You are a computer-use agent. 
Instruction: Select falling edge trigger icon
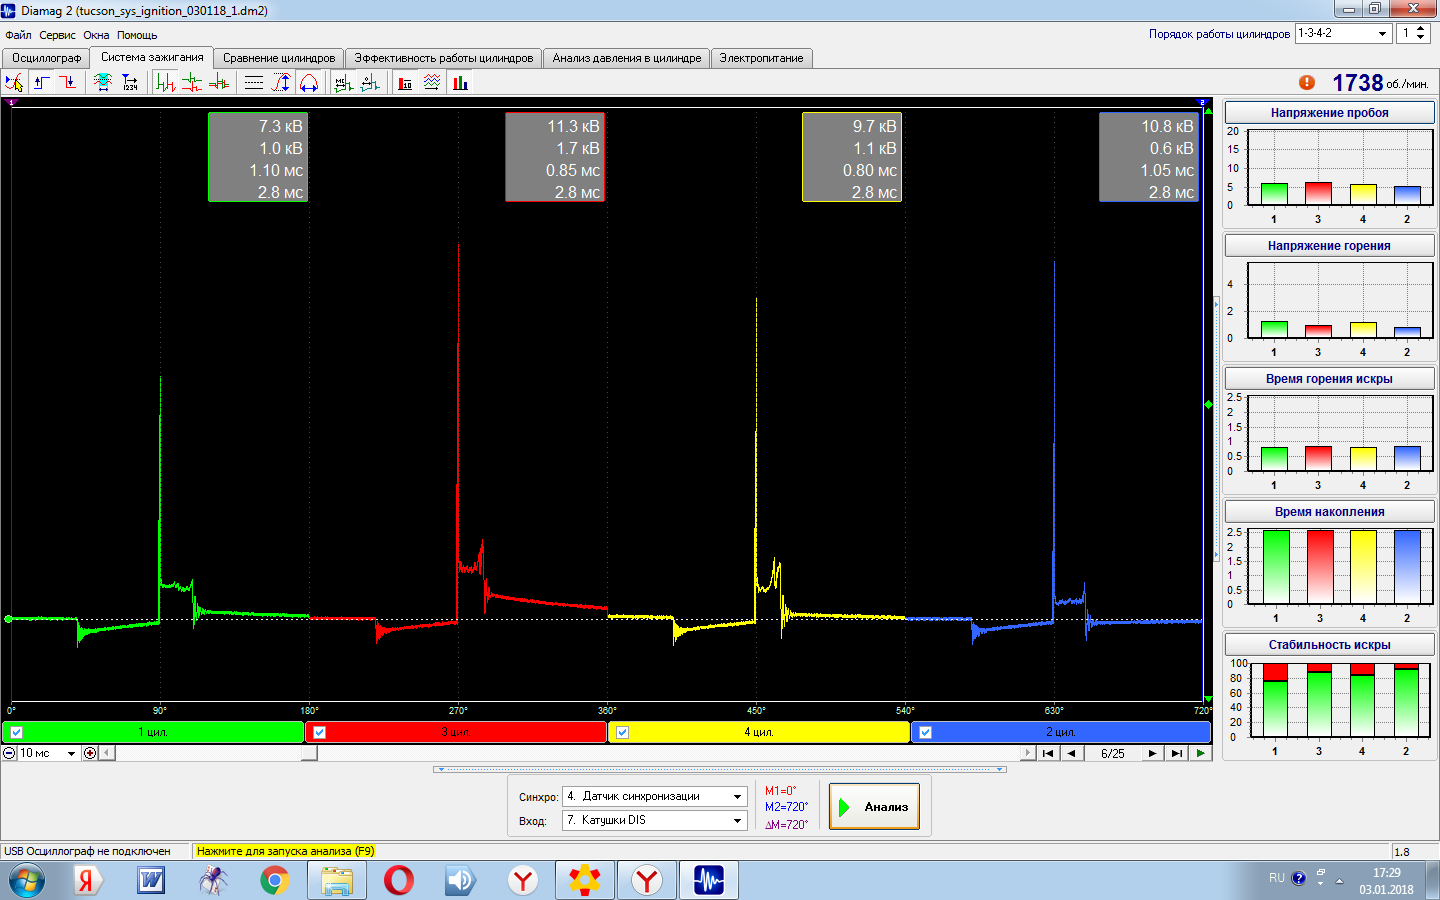[68, 83]
